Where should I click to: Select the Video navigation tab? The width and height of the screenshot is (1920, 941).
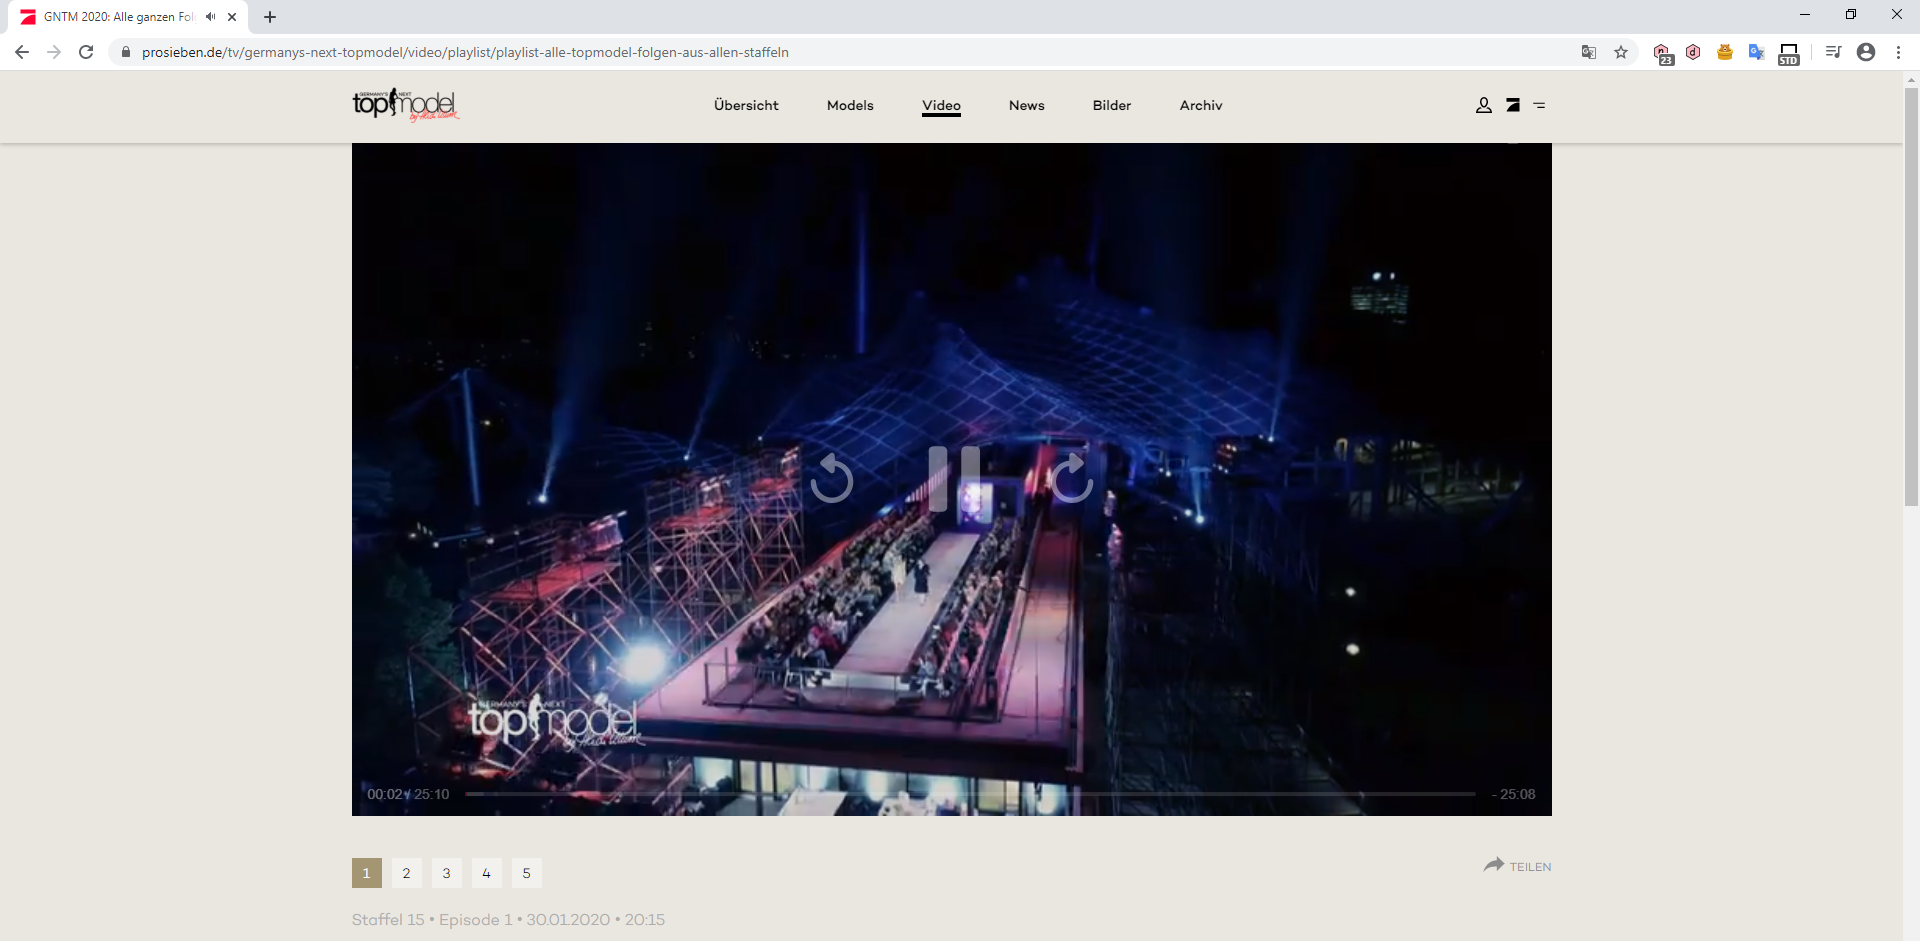[x=941, y=105]
